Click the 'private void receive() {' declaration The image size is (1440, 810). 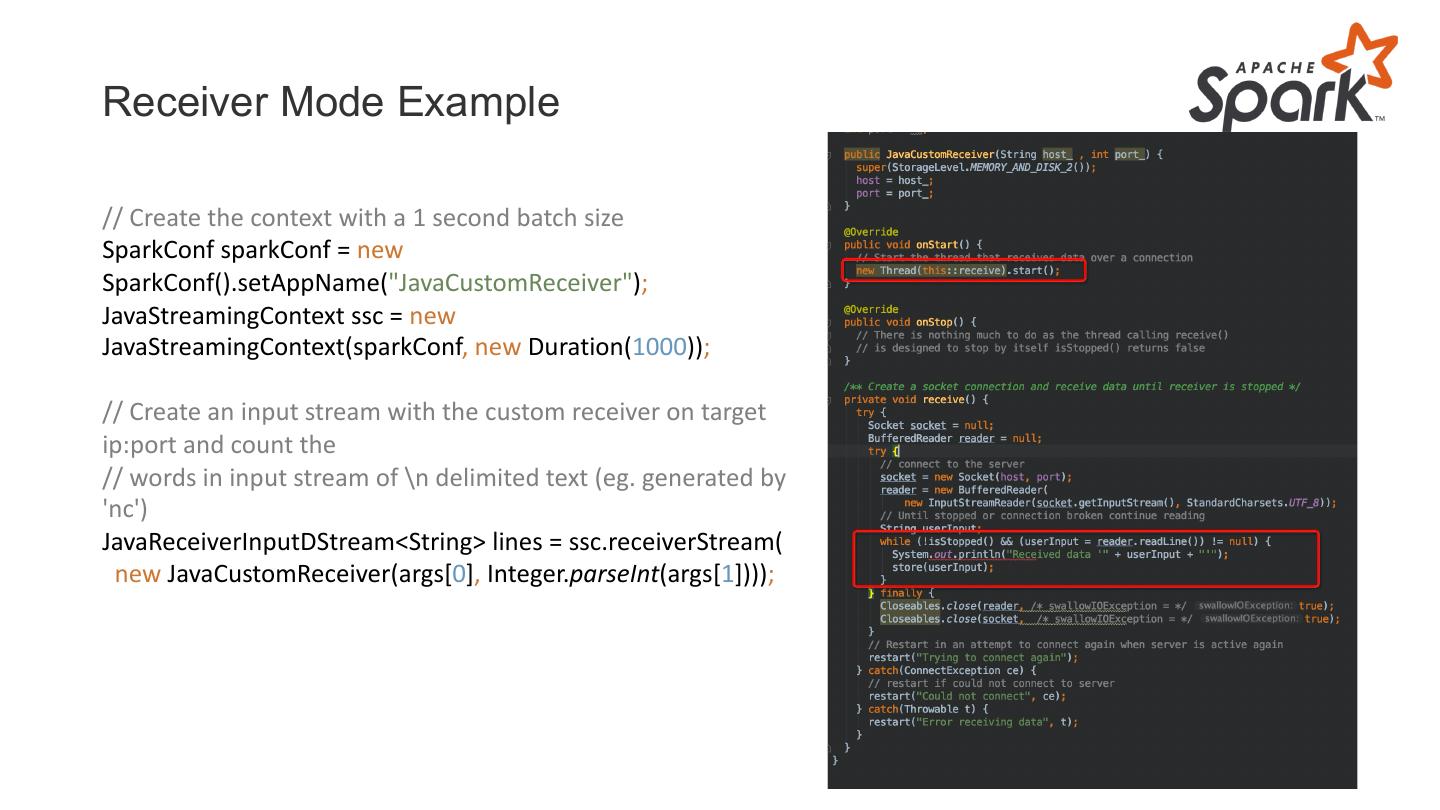(916, 399)
